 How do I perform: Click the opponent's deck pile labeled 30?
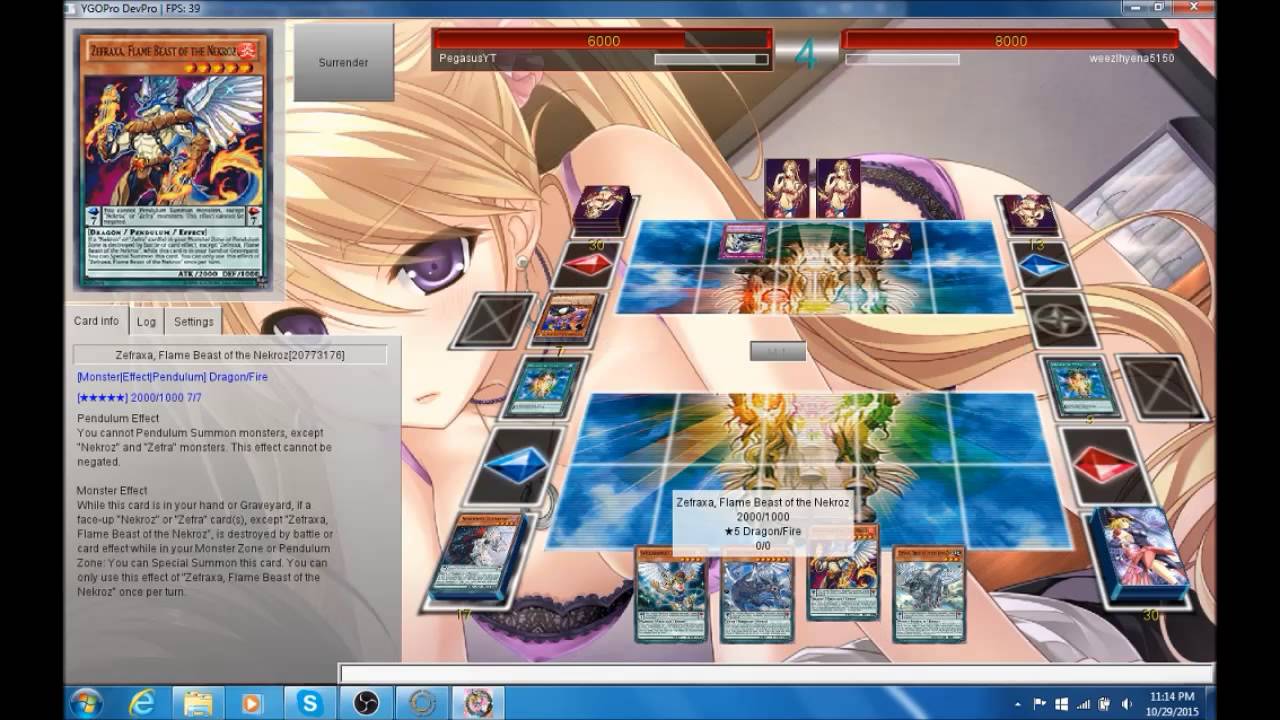click(602, 210)
